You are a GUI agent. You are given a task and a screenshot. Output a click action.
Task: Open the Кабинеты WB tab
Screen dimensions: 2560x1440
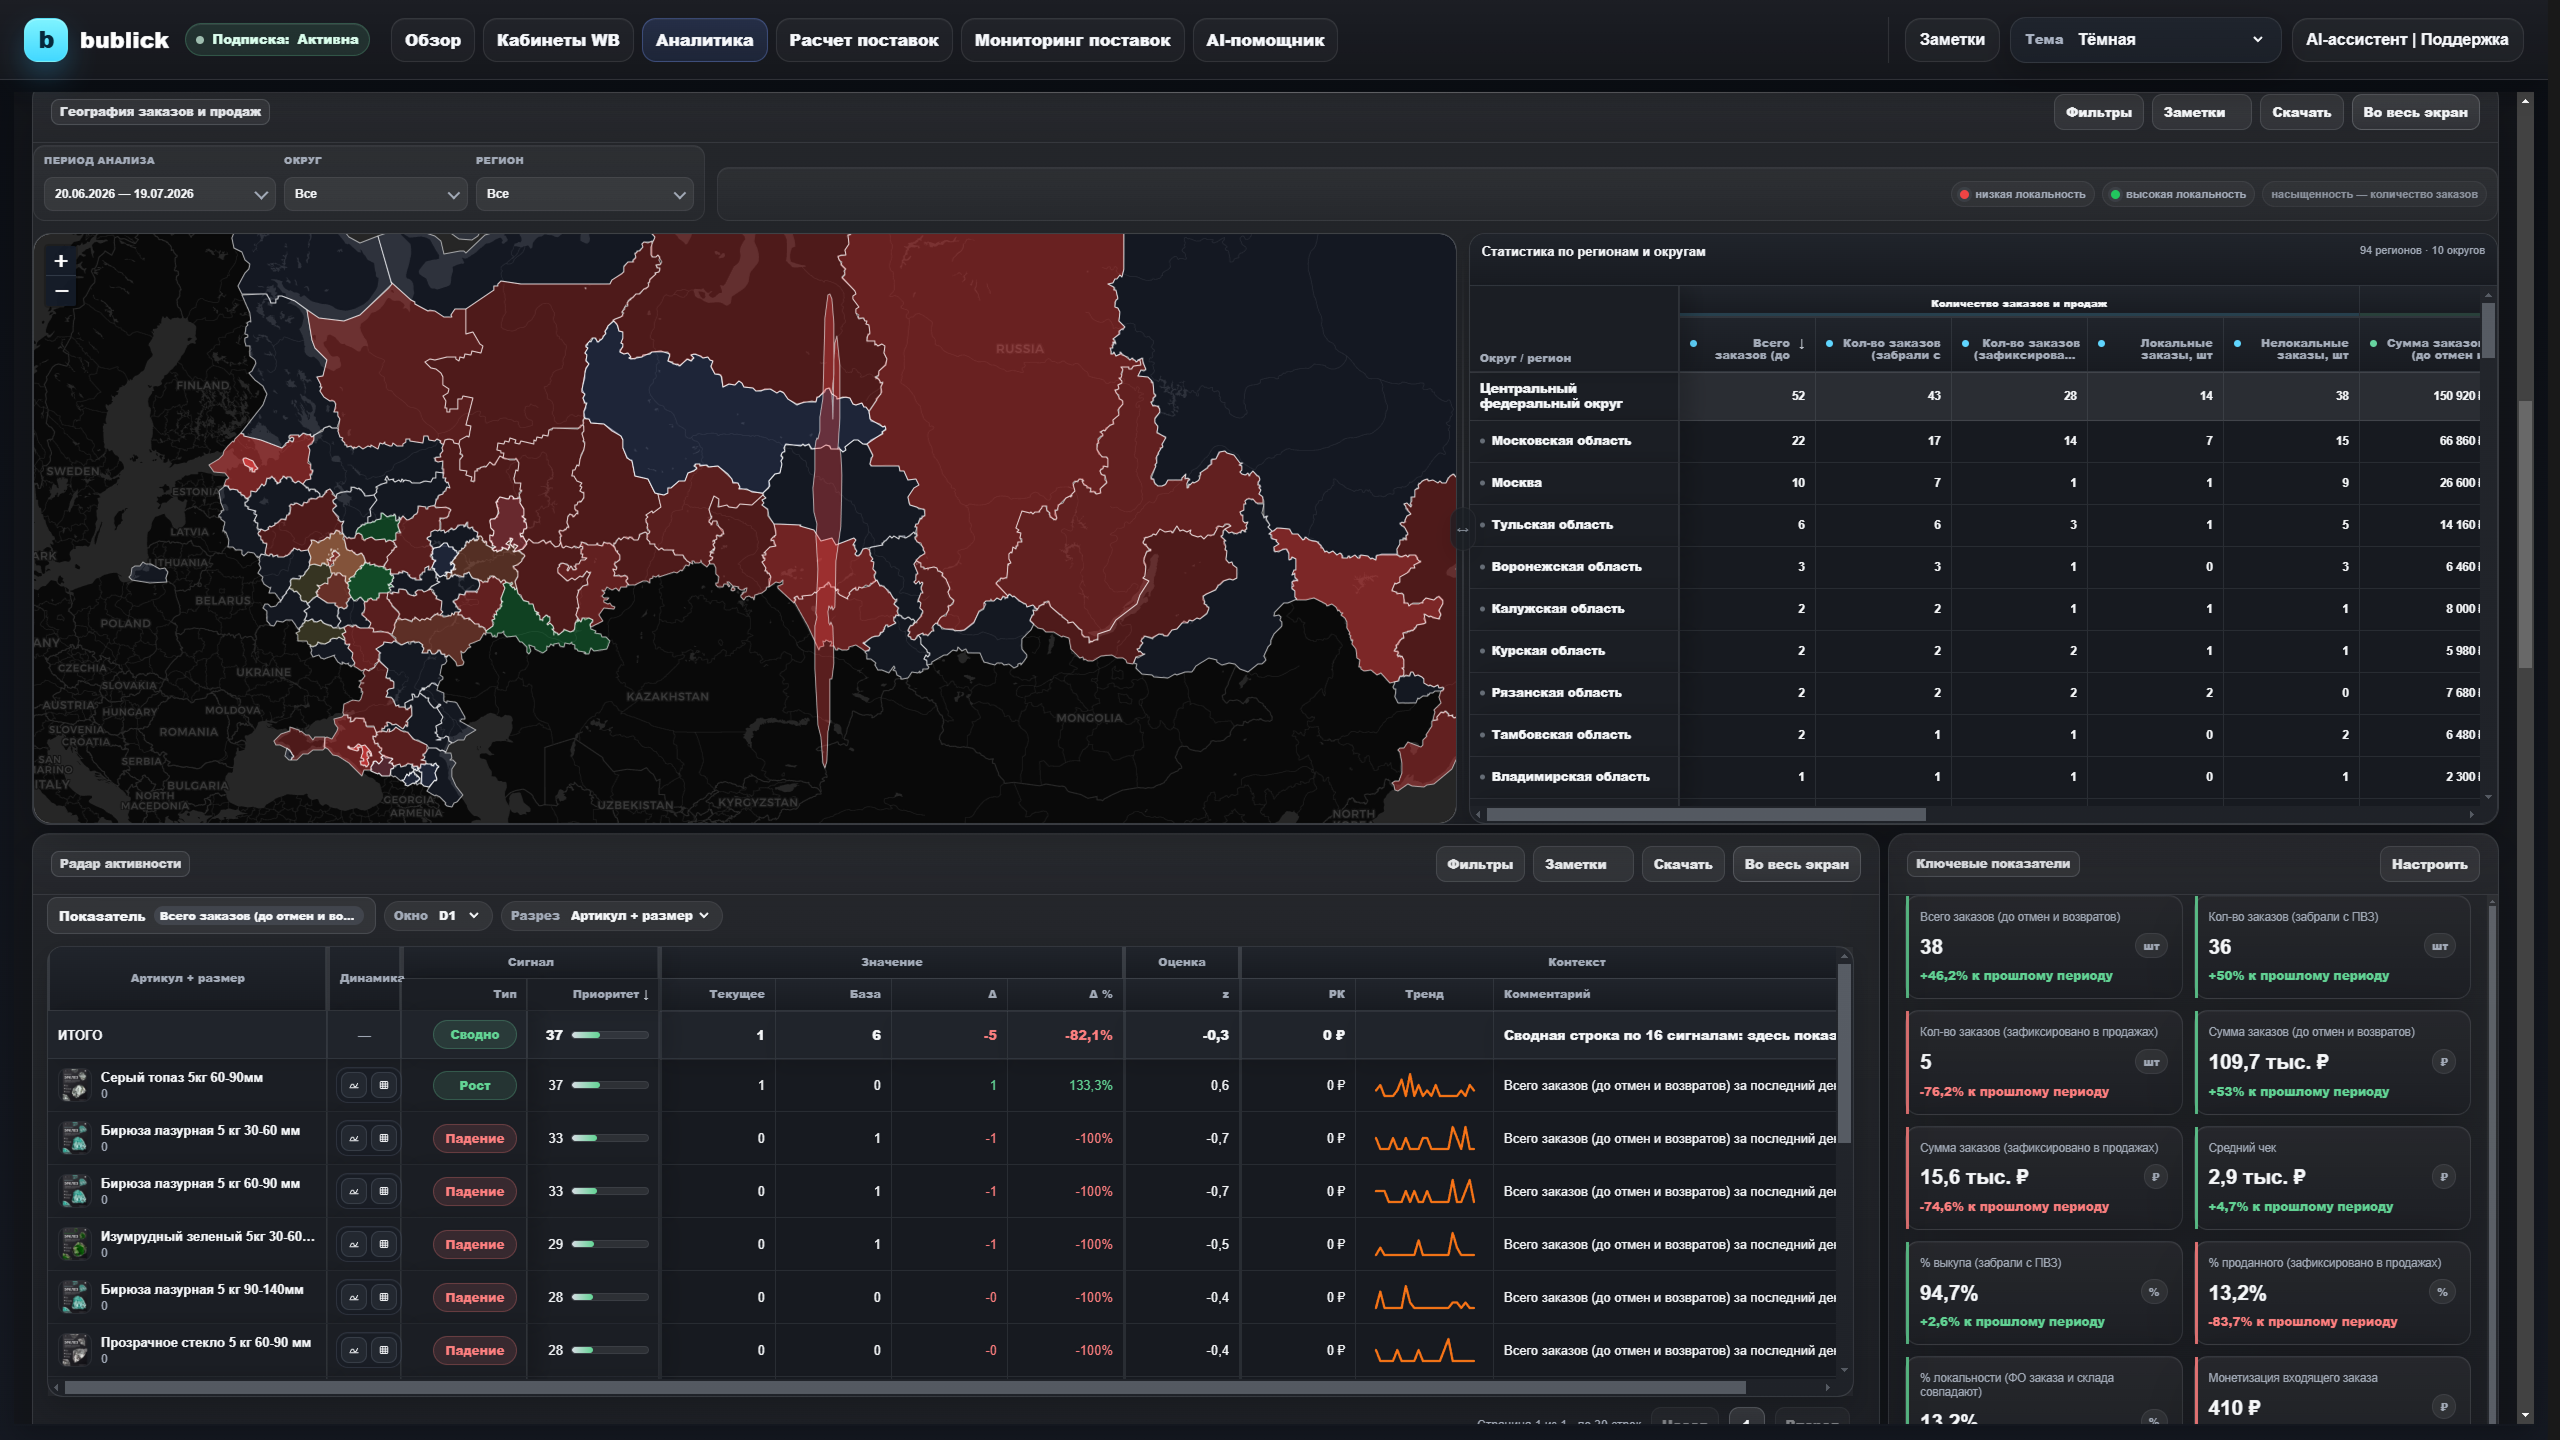coord(558,40)
